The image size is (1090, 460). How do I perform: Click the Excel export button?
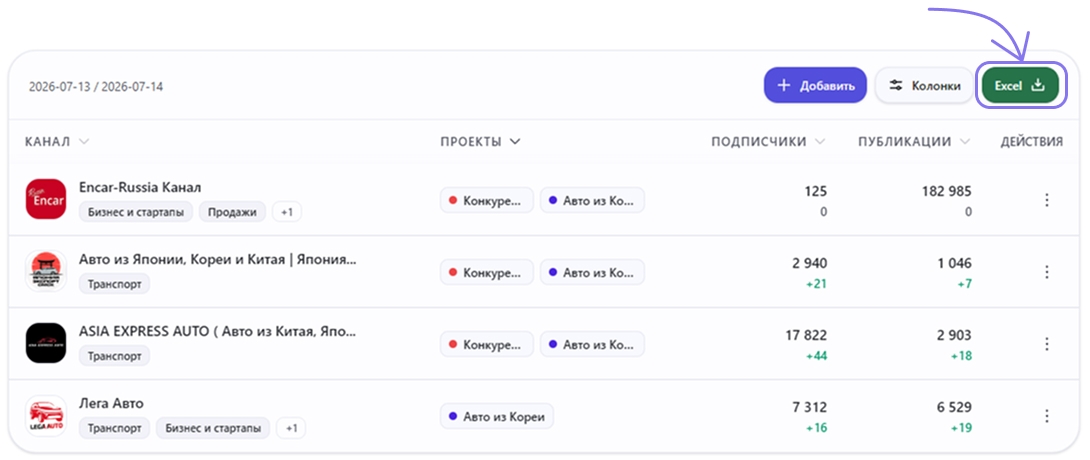[1020, 86]
